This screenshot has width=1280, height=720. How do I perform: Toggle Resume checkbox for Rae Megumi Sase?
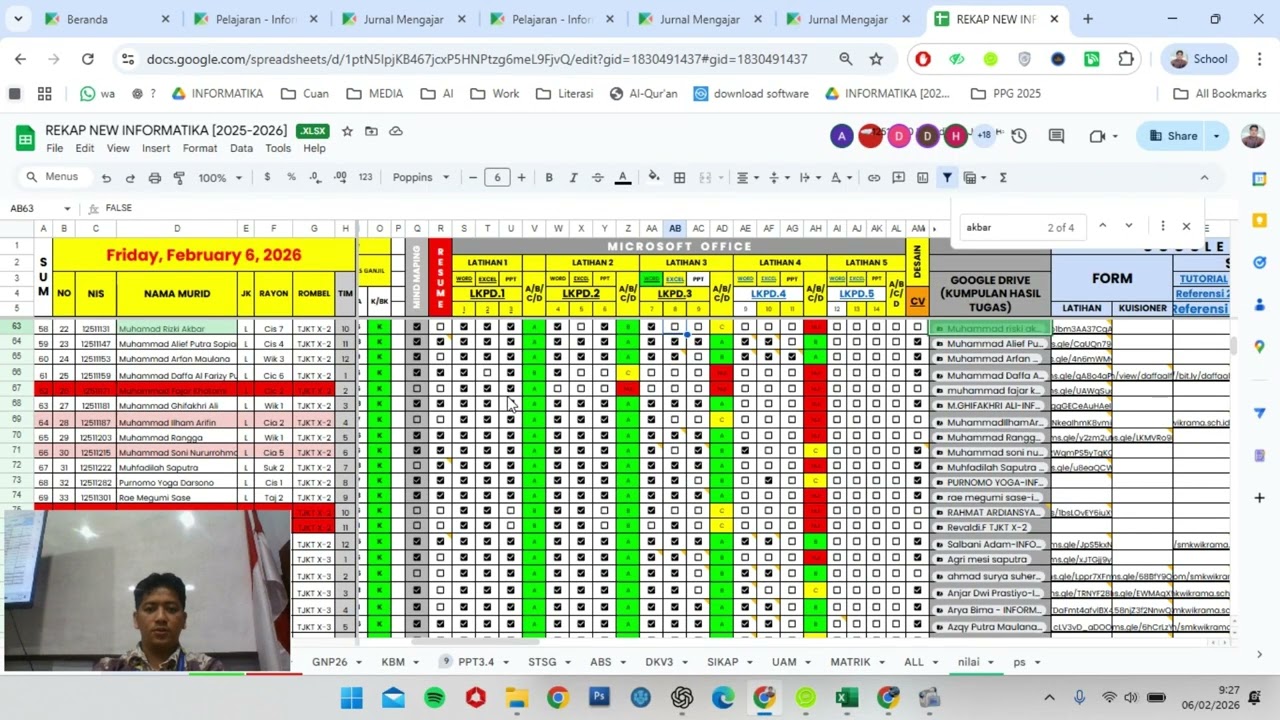click(x=440, y=497)
